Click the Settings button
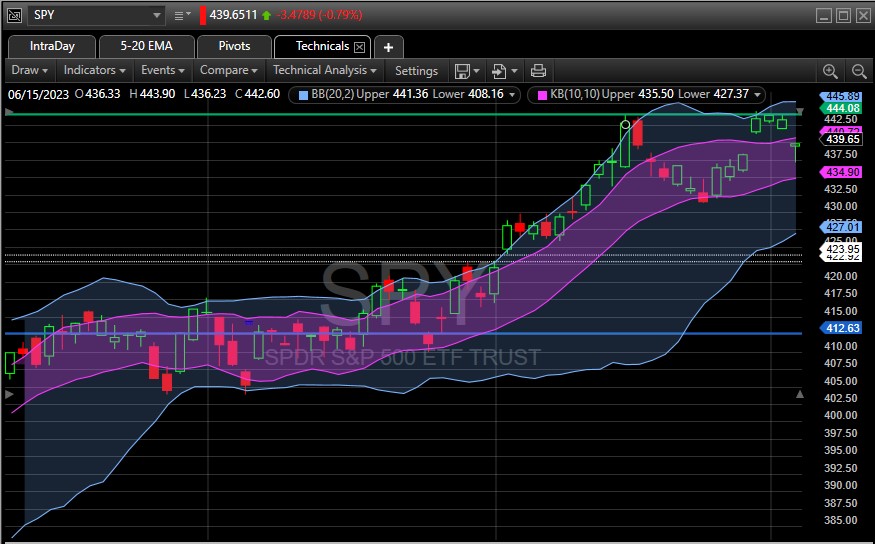Image resolution: width=875 pixels, height=544 pixels. point(416,71)
